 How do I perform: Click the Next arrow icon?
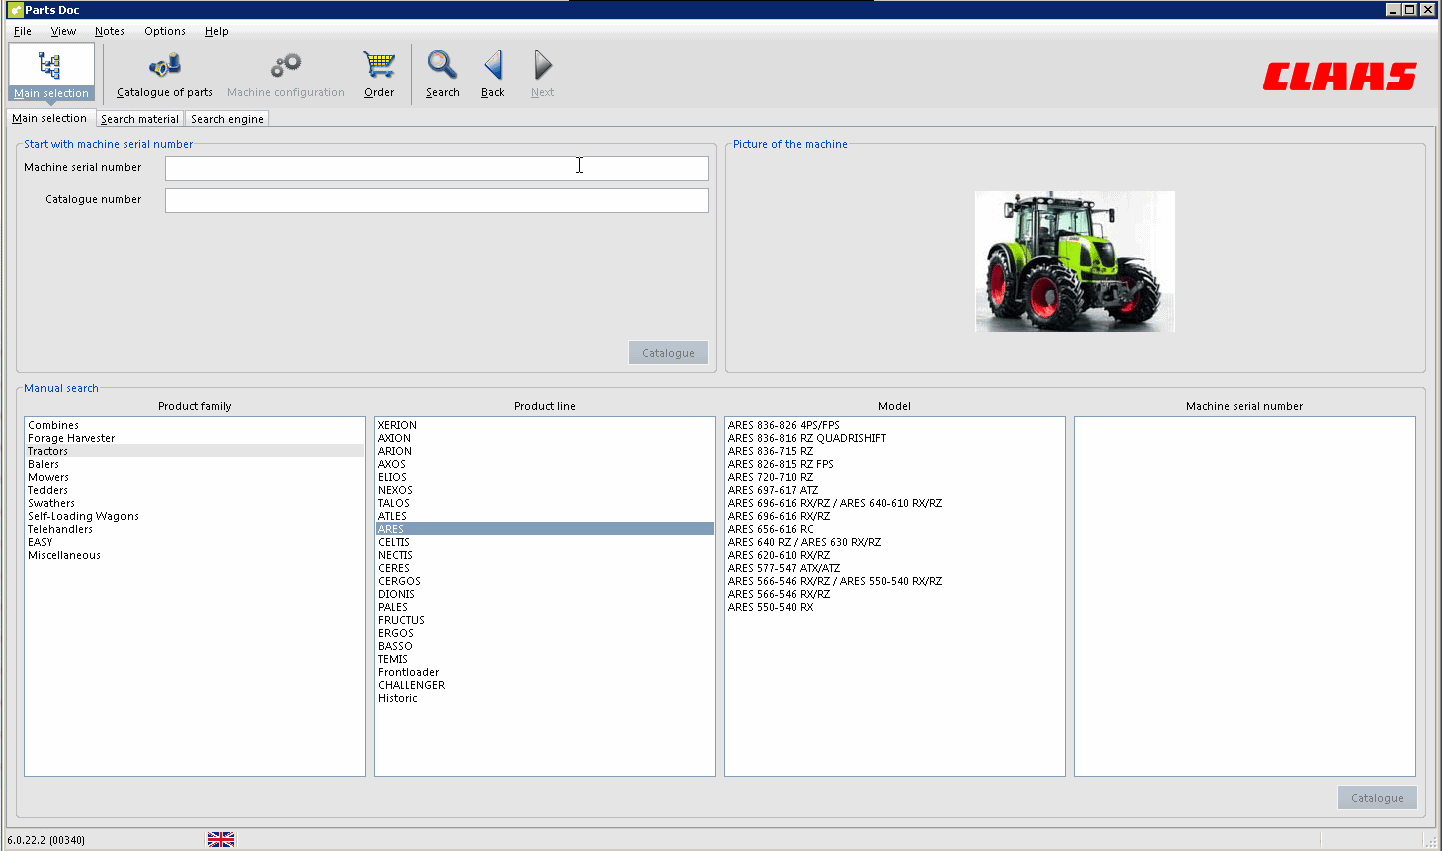[542, 70]
